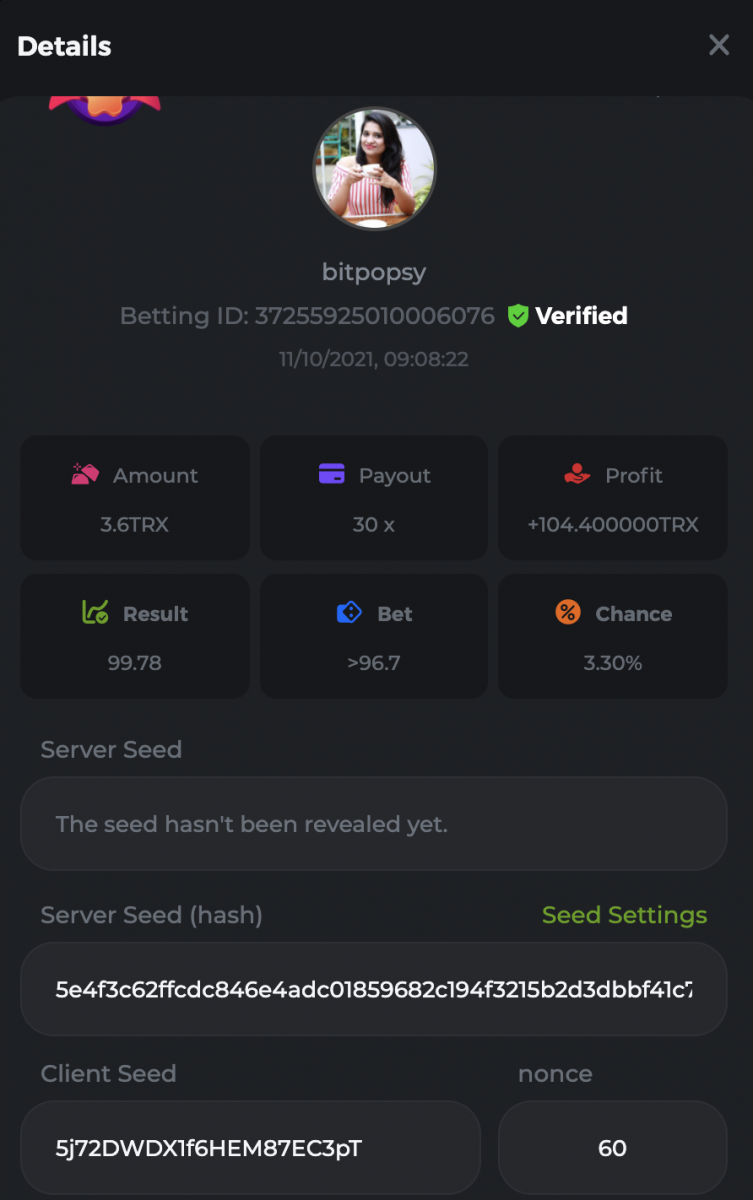This screenshot has width=753, height=1200.
Task: Select the Server Seed hash field
Action: click(x=373, y=989)
